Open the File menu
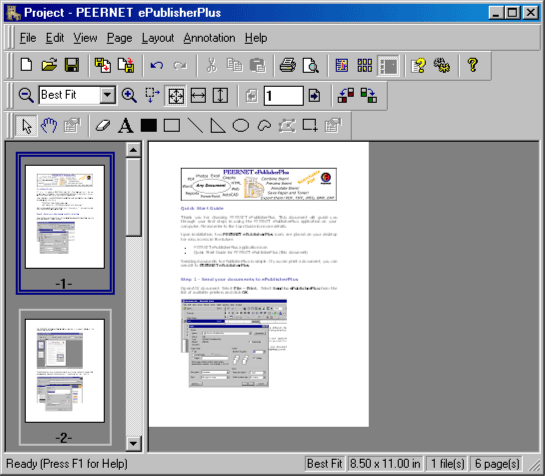This screenshot has width=545, height=476. tap(28, 38)
